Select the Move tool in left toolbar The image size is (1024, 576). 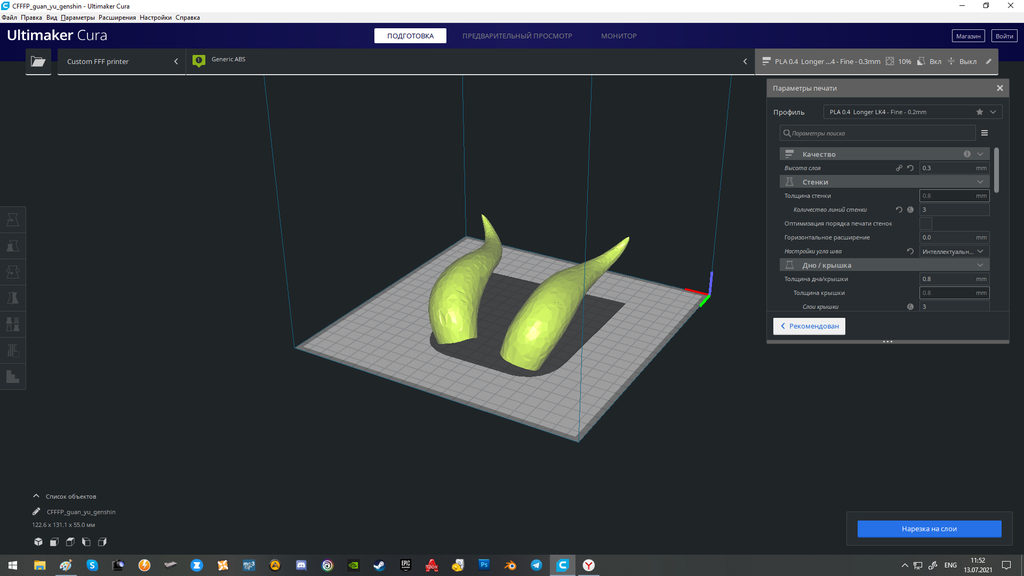coord(13,220)
